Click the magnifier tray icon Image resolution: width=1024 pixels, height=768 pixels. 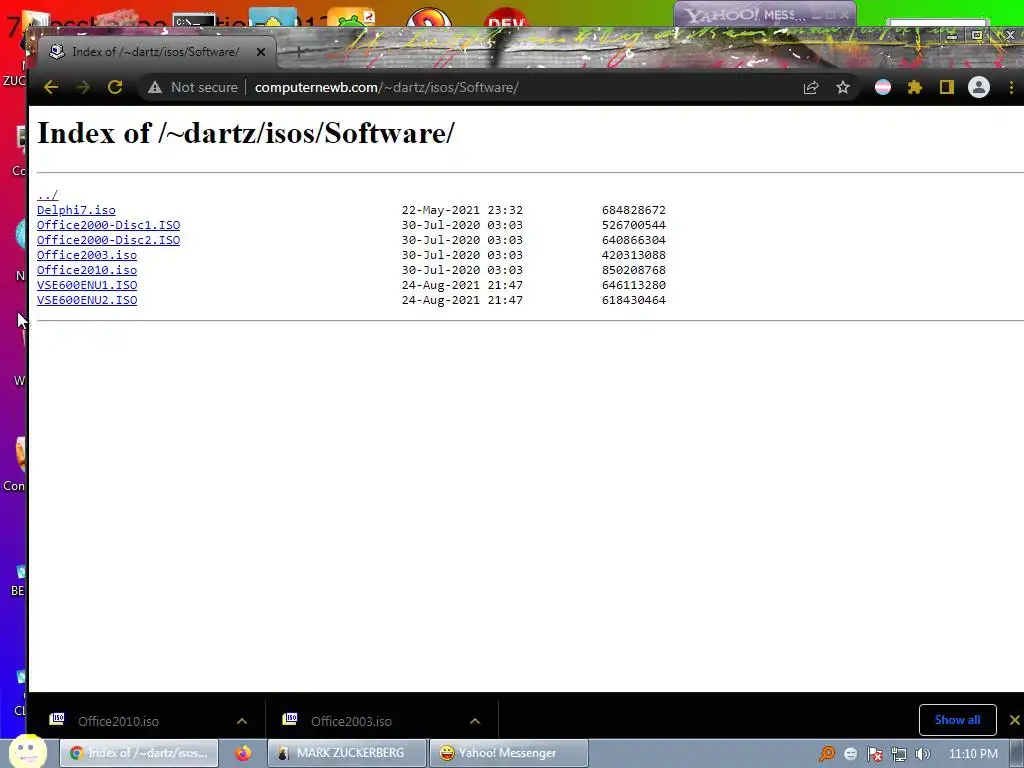[827, 754]
